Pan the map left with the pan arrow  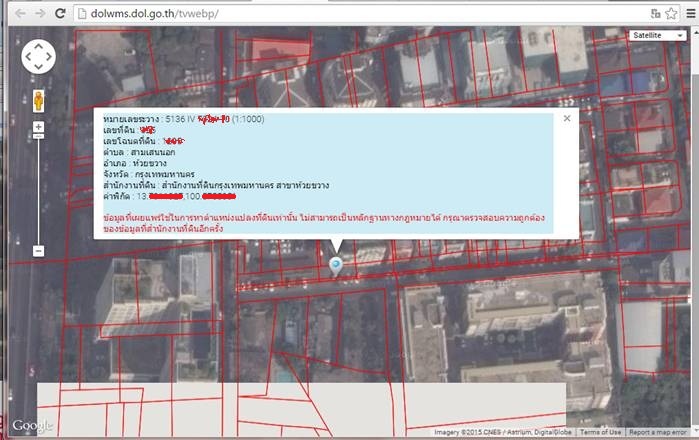tap(28, 57)
